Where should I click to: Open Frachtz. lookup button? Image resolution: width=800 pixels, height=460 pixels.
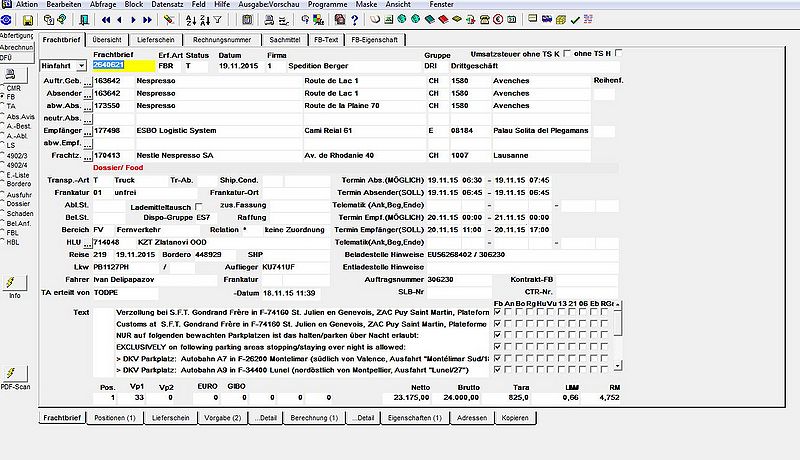[88, 156]
